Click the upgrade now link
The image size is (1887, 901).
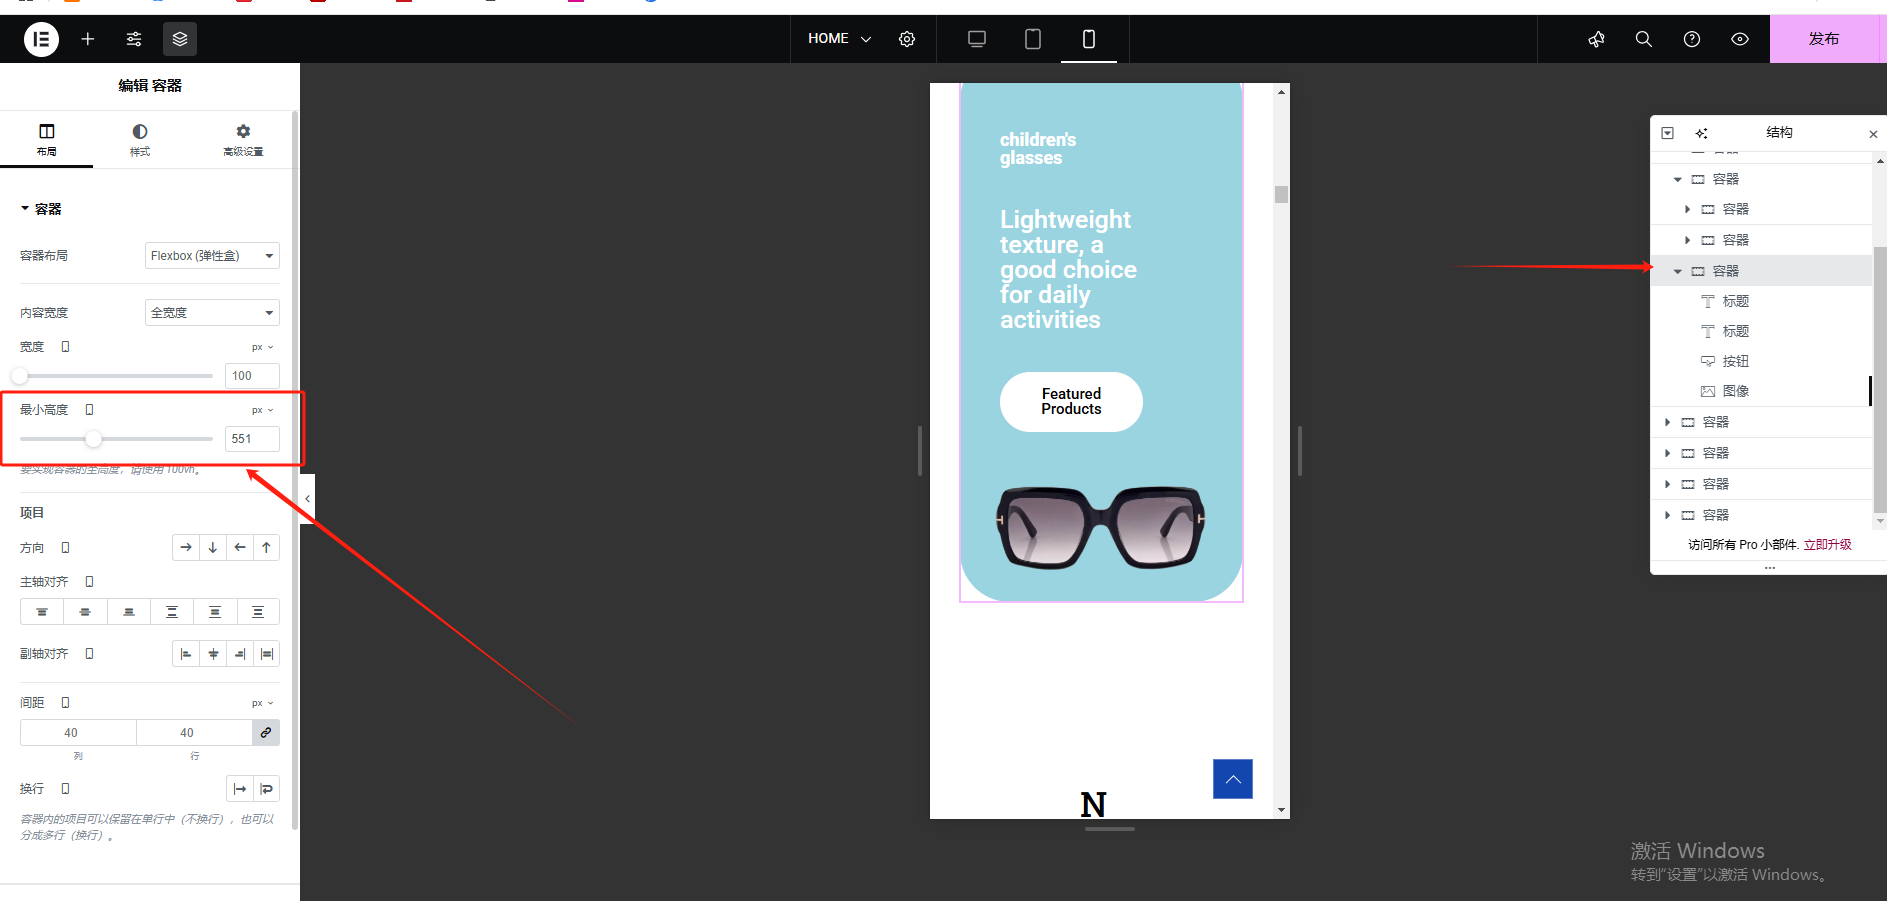tap(1827, 545)
